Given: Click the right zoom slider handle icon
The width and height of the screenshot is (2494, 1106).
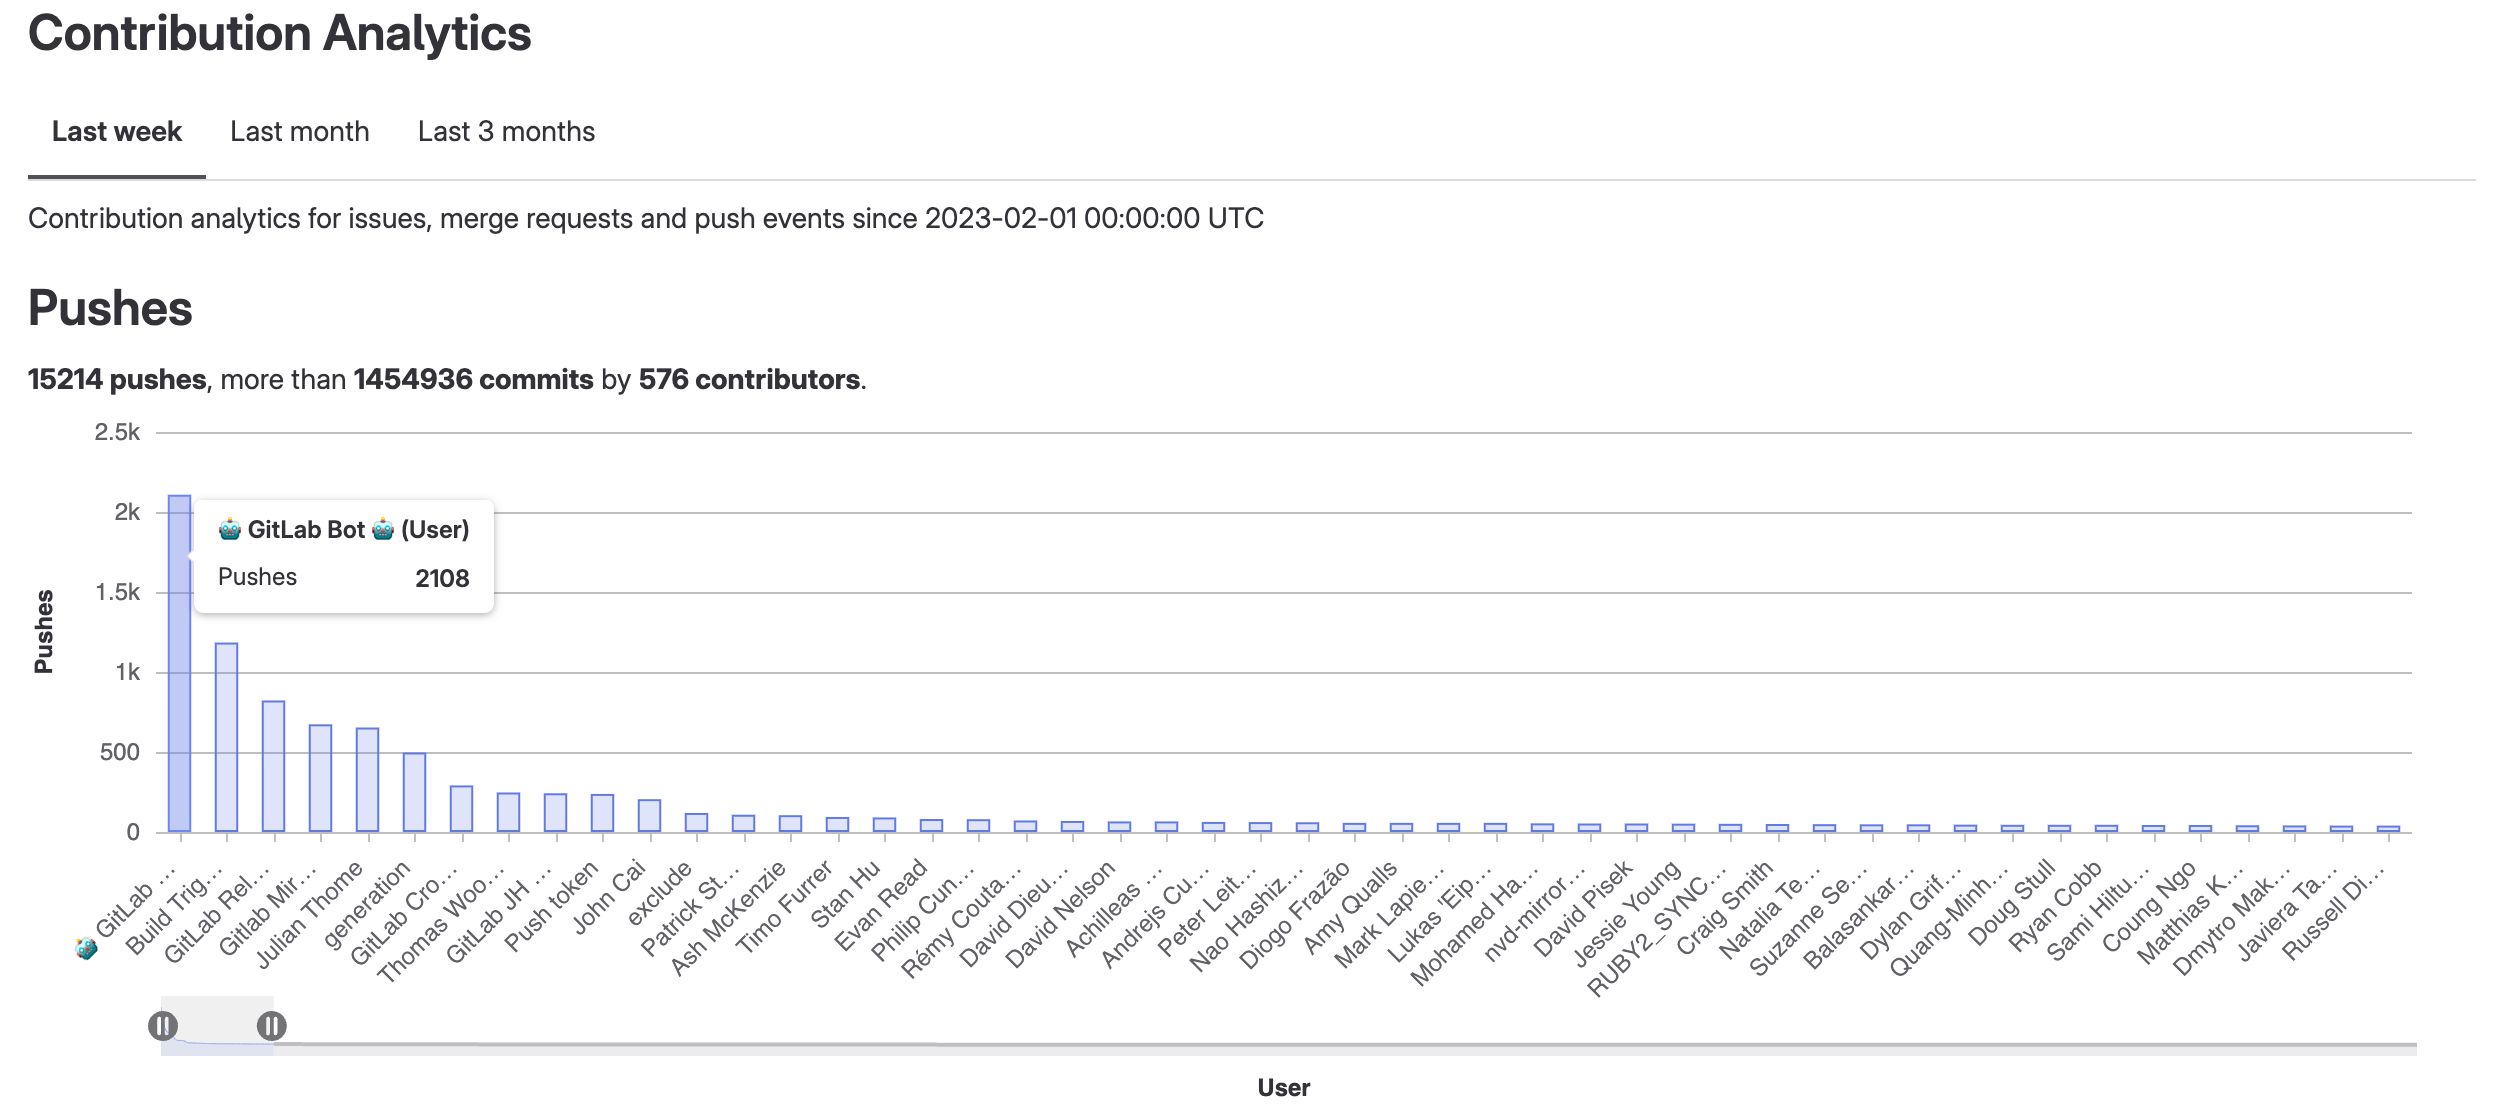Looking at the screenshot, I should click(x=272, y=1025).
